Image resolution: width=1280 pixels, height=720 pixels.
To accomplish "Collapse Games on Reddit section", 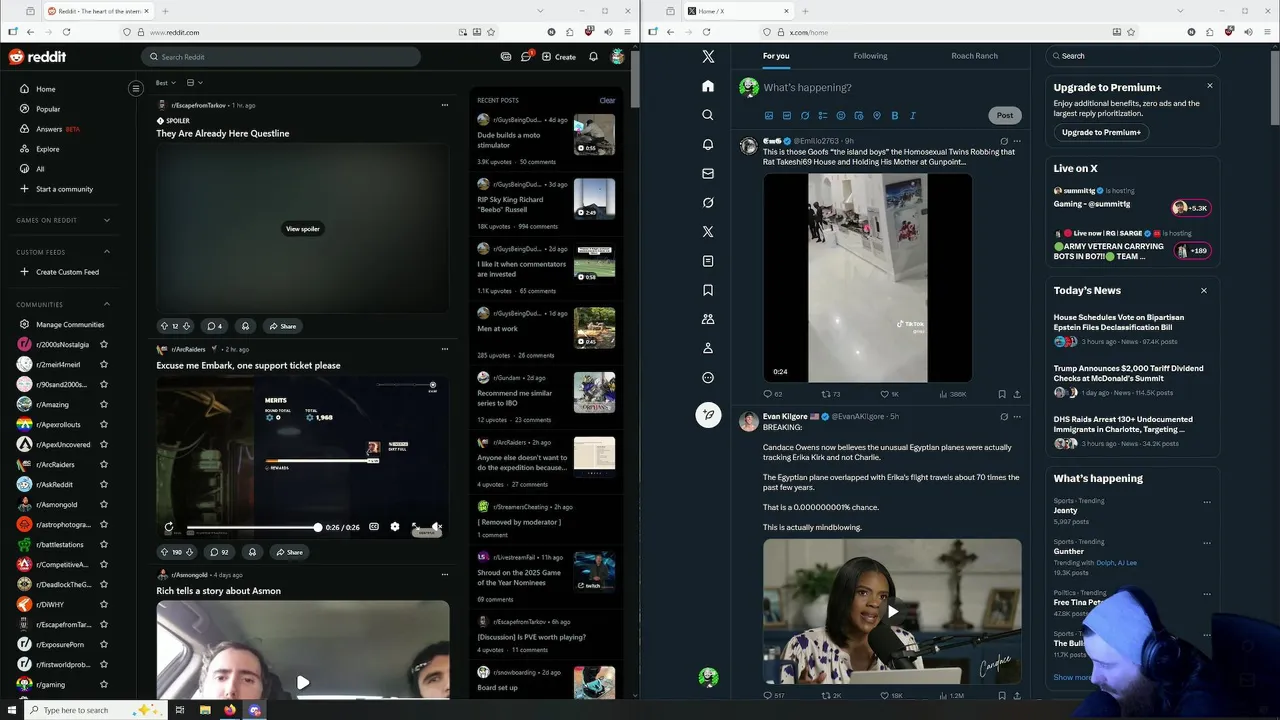I will pyautogui.click(x=107, y=220).
